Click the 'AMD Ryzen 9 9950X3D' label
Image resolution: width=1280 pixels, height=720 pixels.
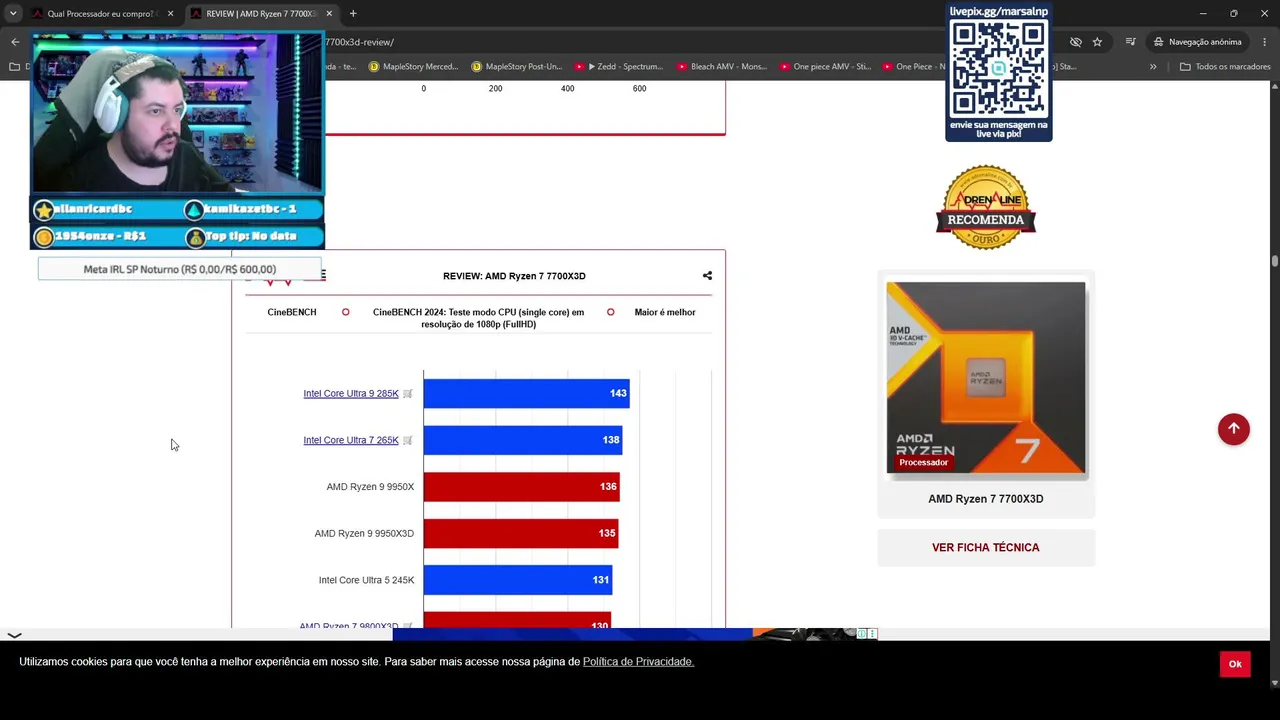click(x=364, y=534)
